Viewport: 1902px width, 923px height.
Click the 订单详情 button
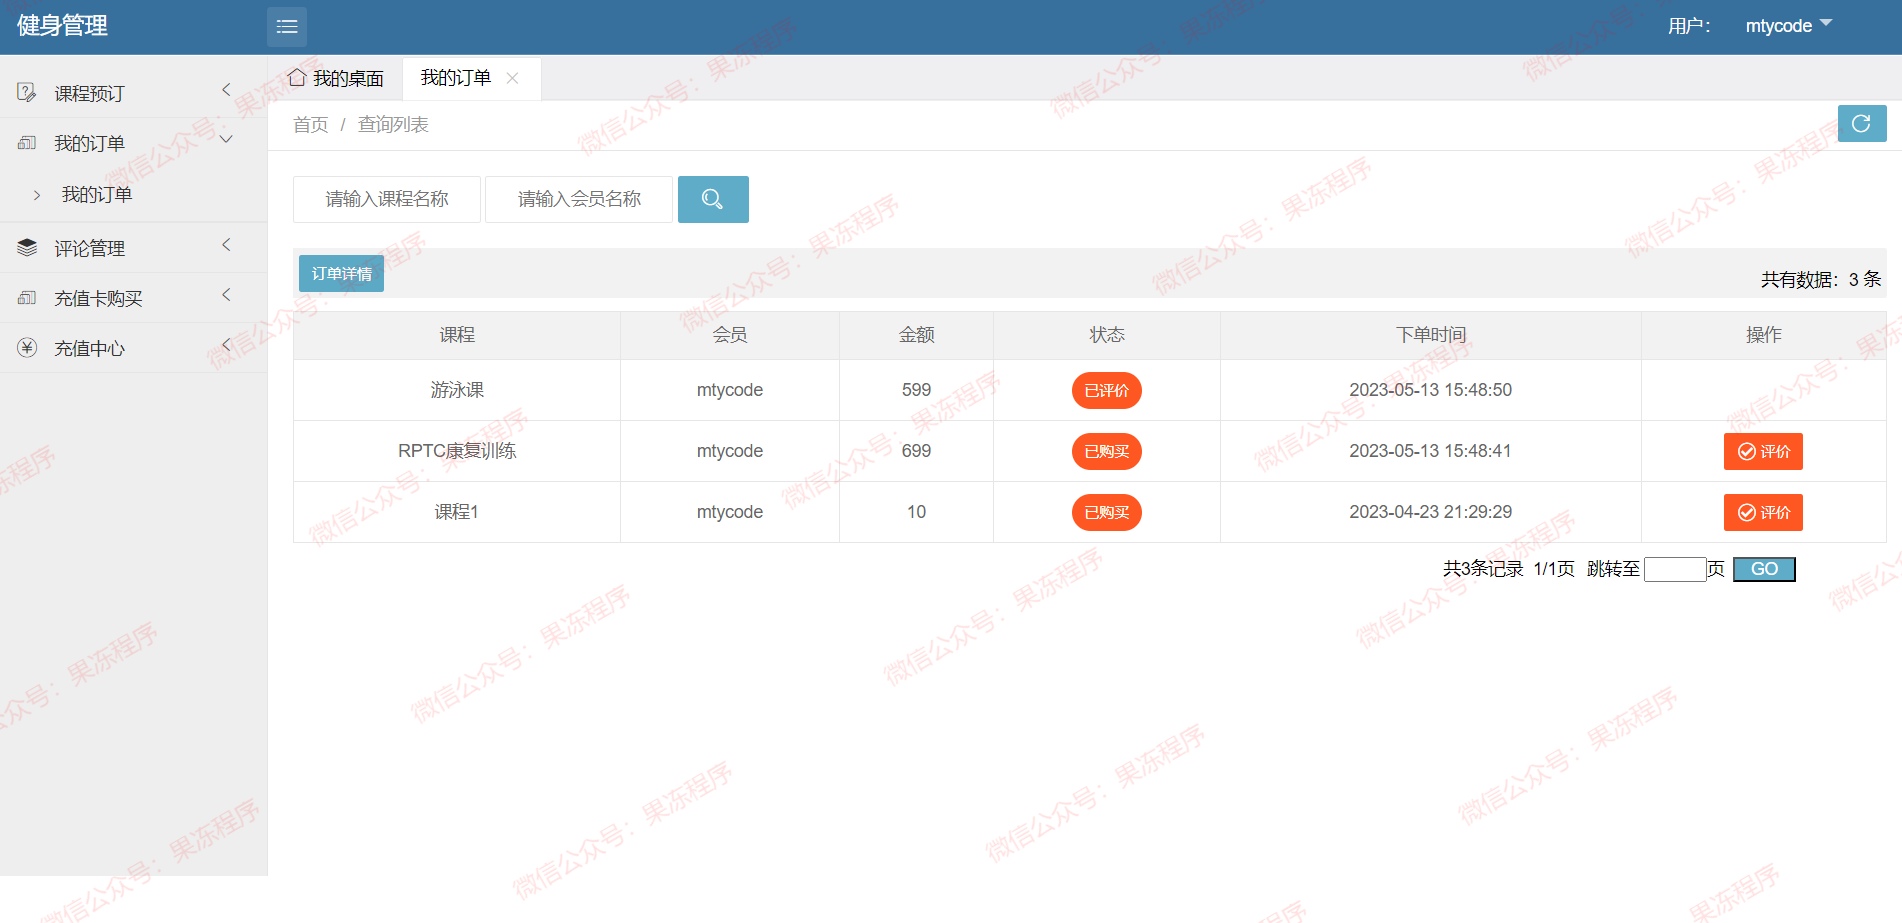point(341,273)
